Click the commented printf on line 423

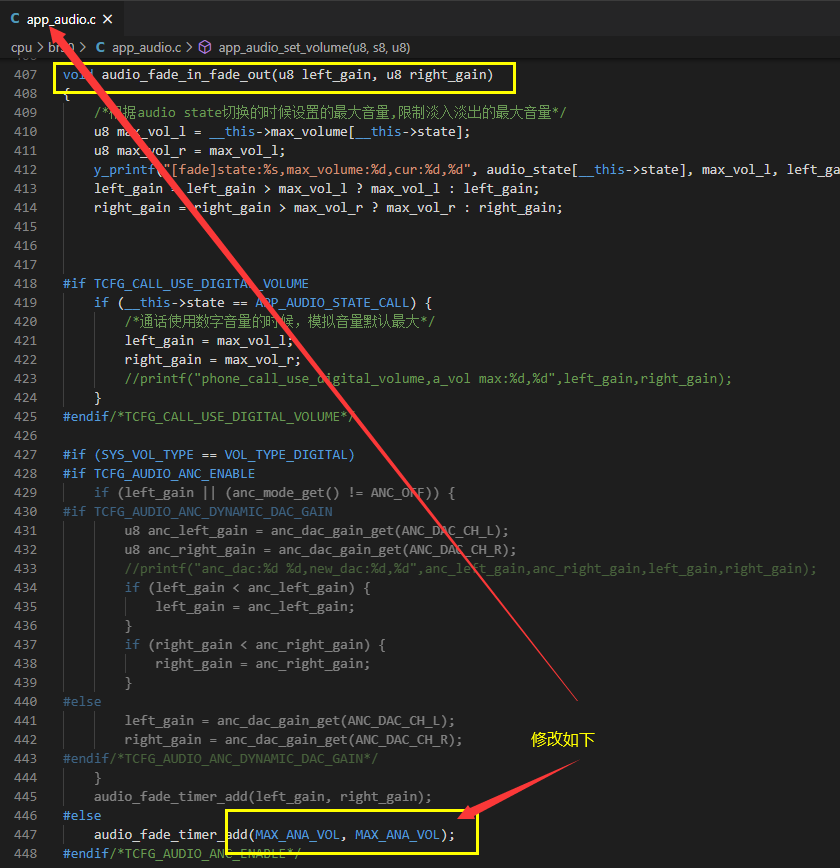click(x=428, y=379)
